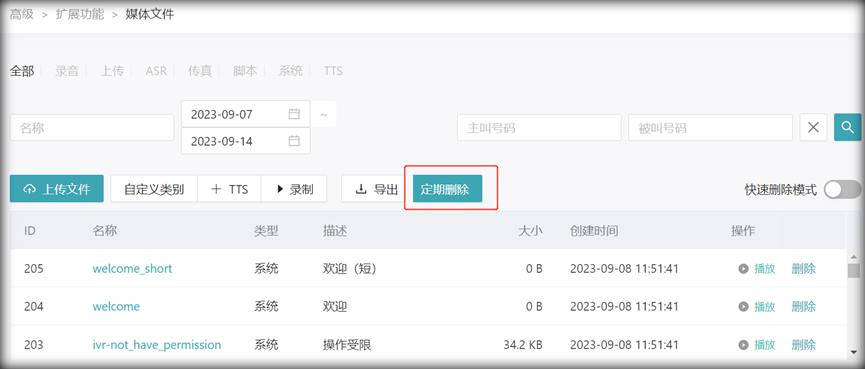Click the 大小 column header
Screen dimensions: 865x369
click(x=531, y=231)
